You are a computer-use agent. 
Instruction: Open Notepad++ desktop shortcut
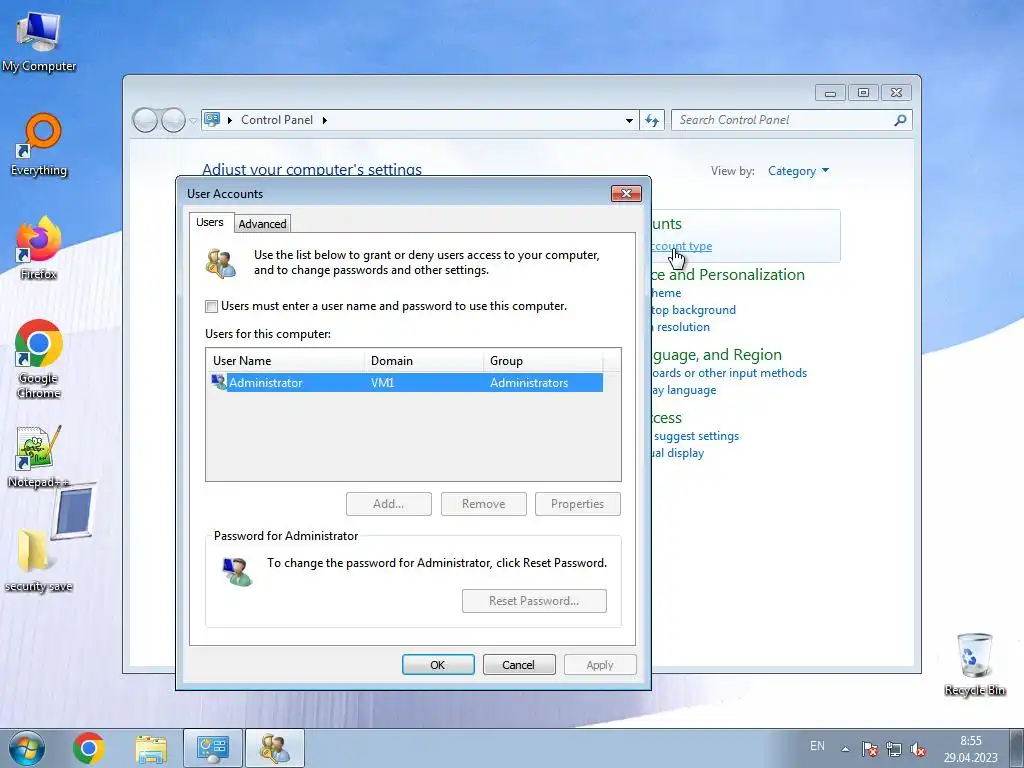pos(39,457)
